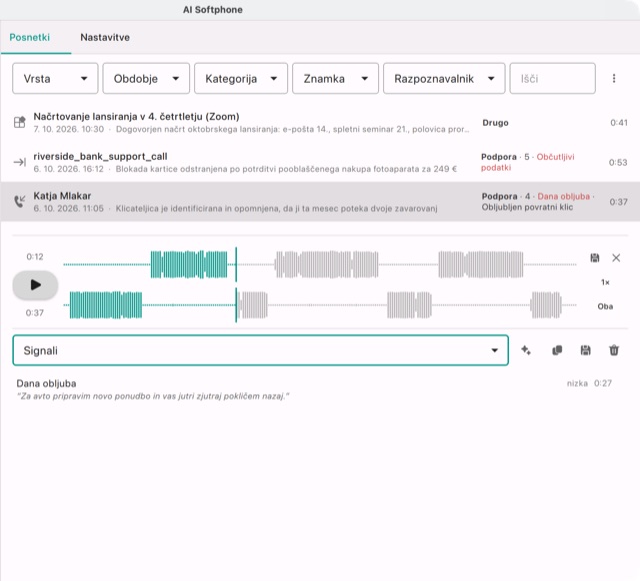Toggle the Oba channel selector
The width and height of the screenshot is (640, 581).
click(x=605, y=306)
